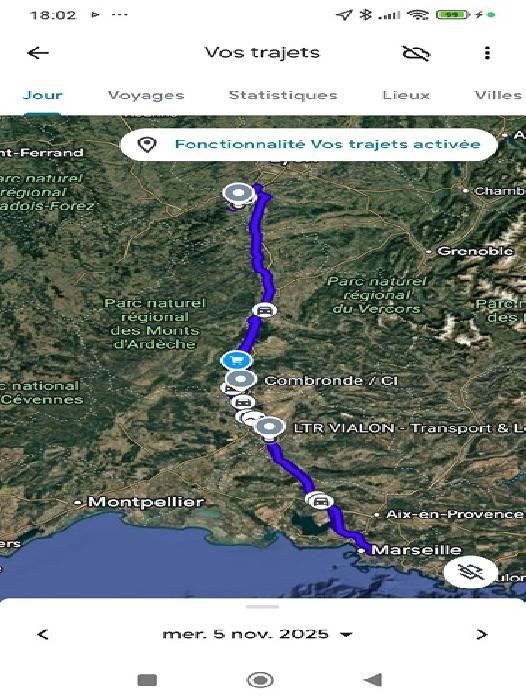The width and height of the screenshot is (526, 700).
Task: Switch to the Voyages tab
Action: click(x=146, y=95)
